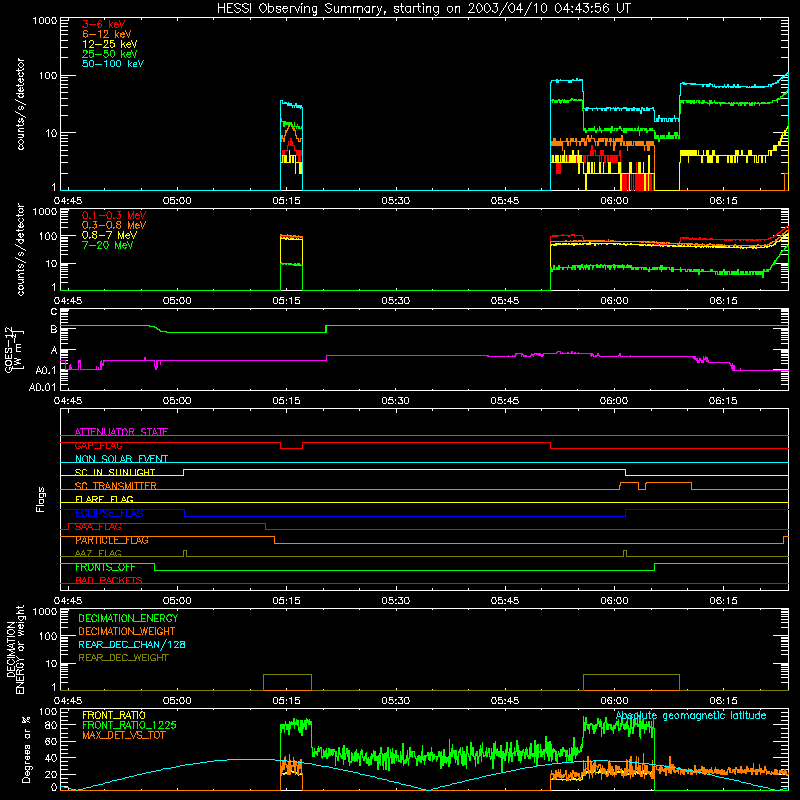Select the FLARE_FLAG label
Screen dimensions: 800x800
click(x=104, y=499)
